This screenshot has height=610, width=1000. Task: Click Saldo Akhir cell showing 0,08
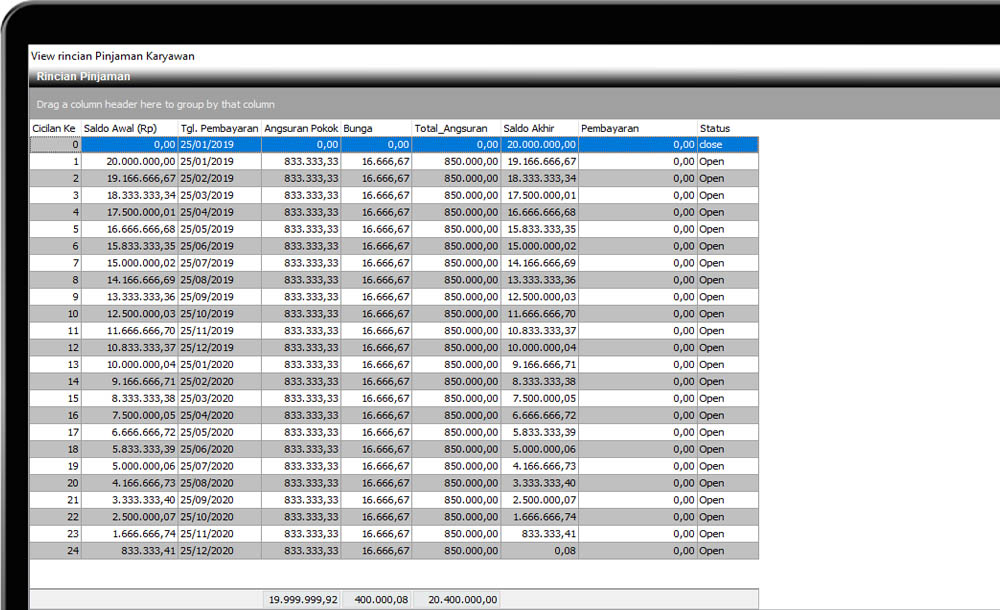point(539,551)
